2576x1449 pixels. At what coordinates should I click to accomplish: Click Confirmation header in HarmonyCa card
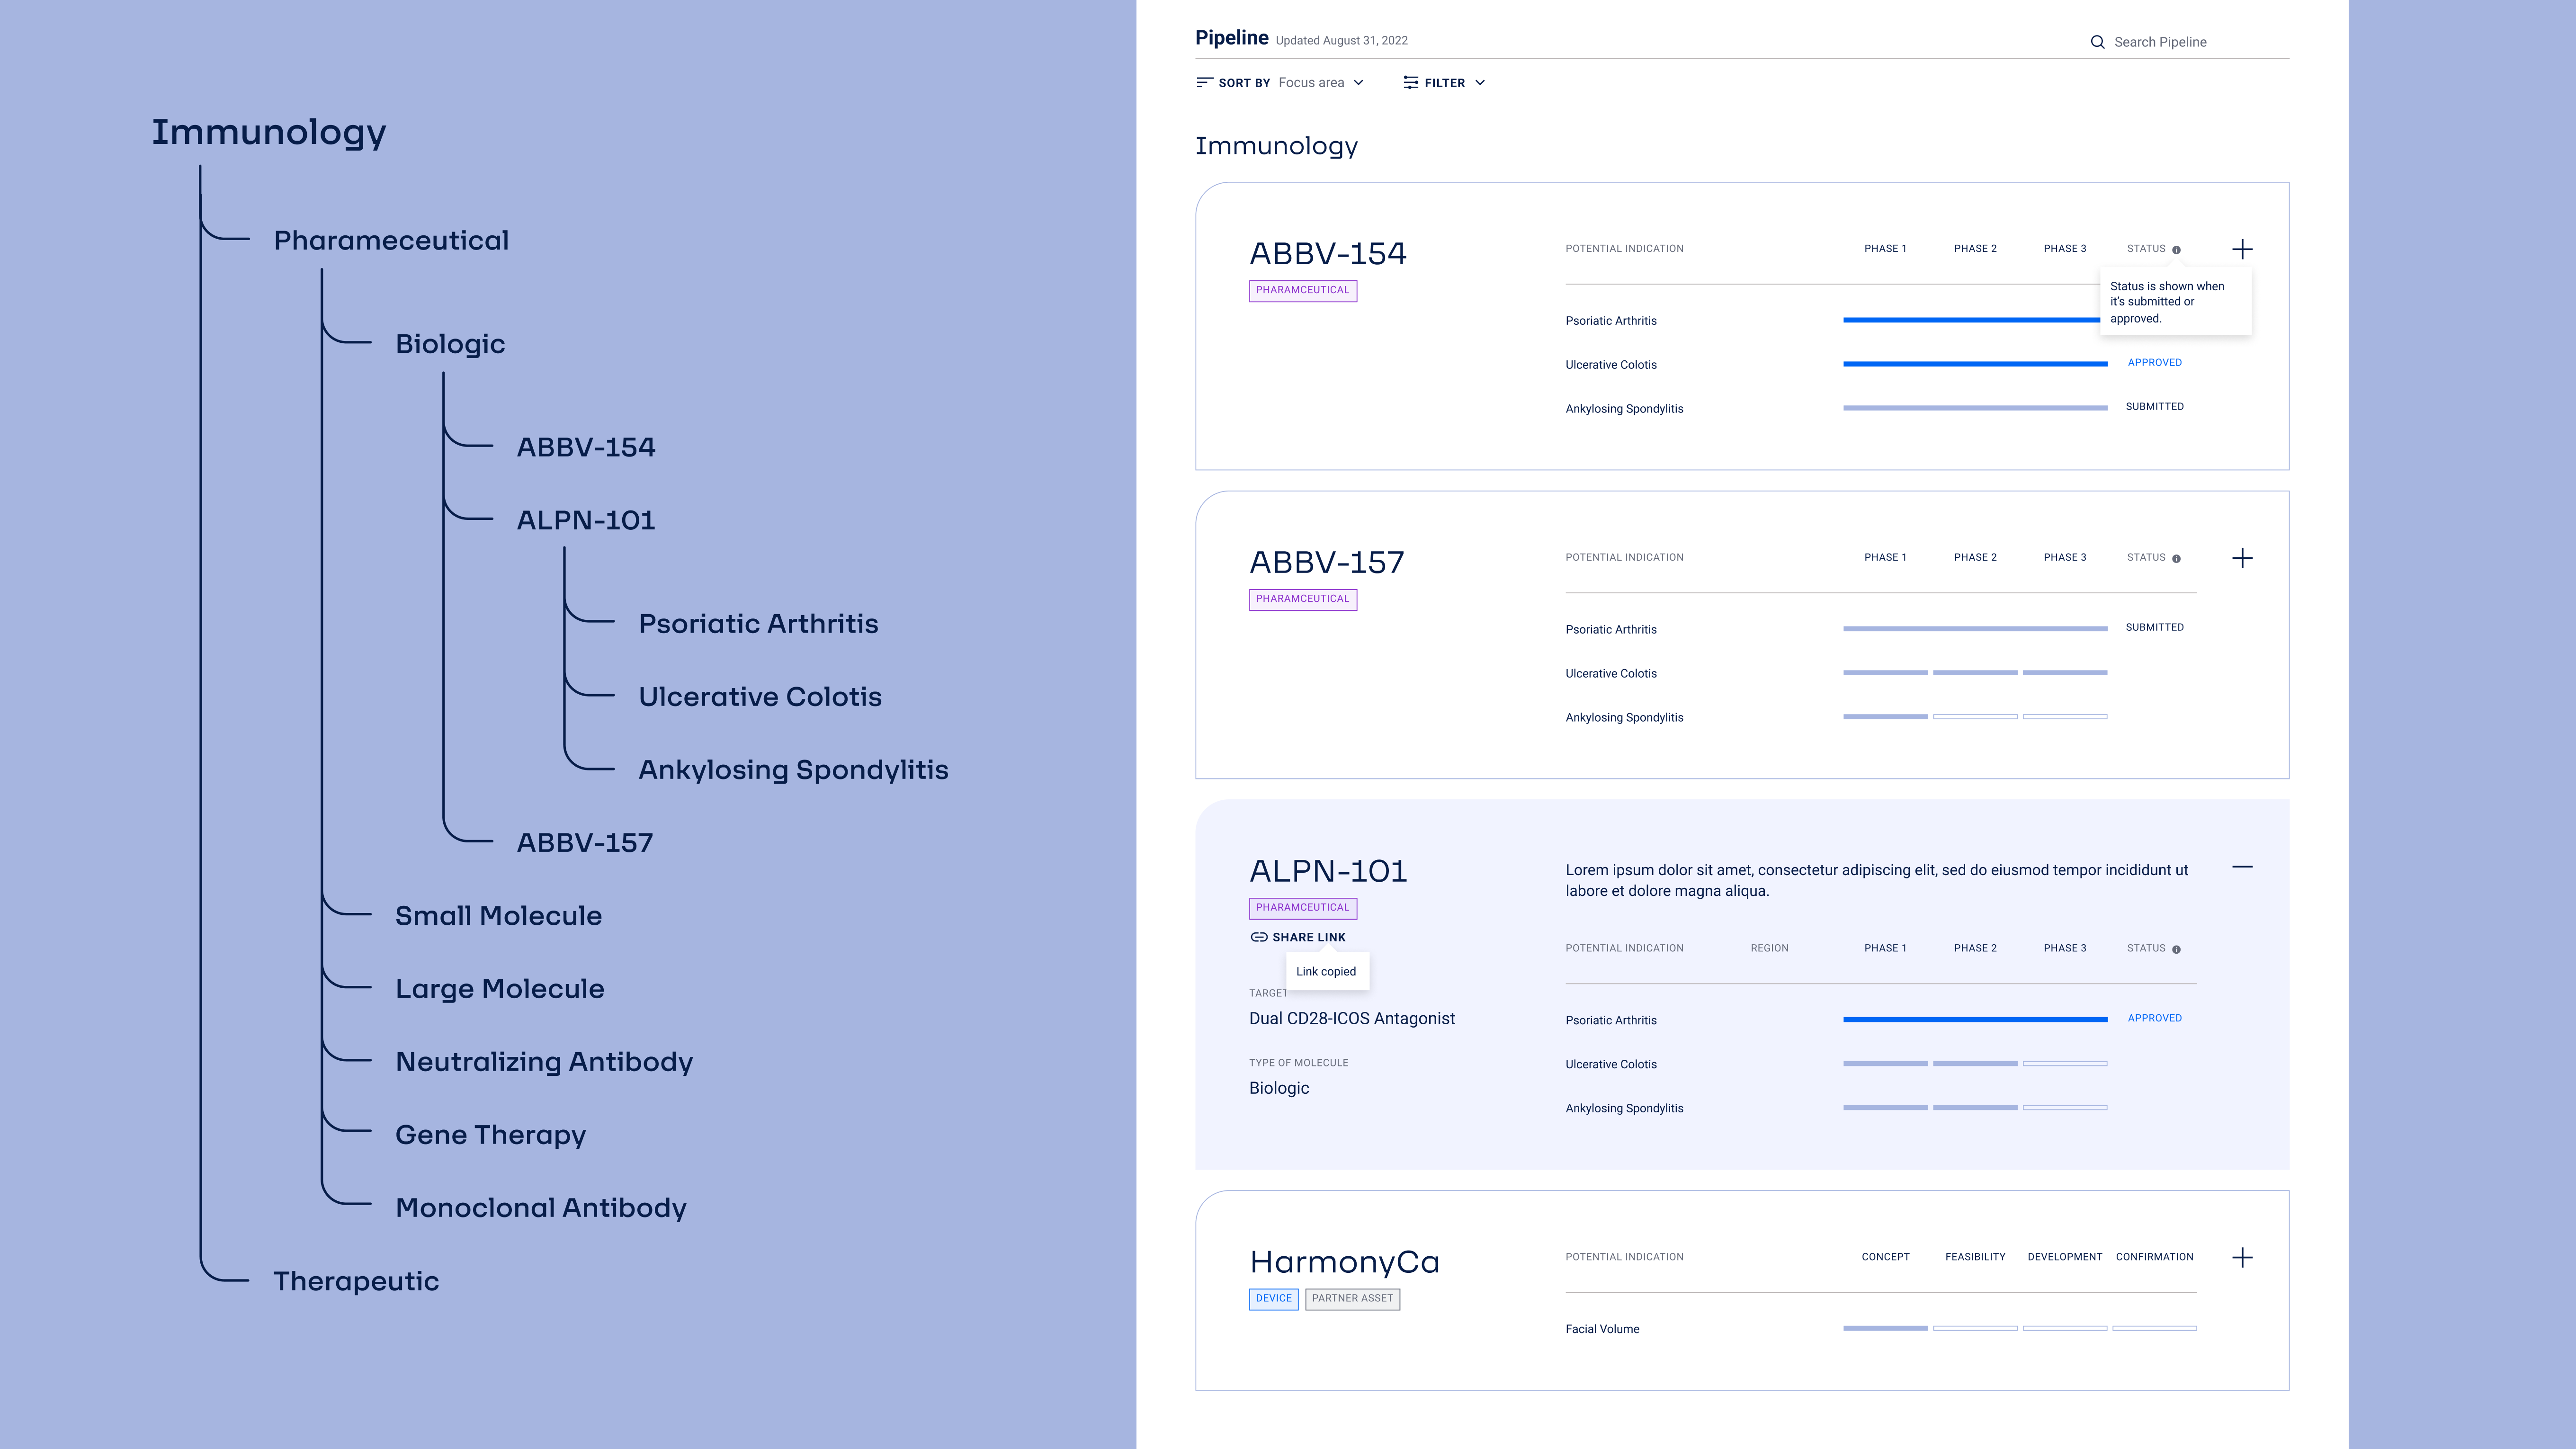(2154, 1257)
